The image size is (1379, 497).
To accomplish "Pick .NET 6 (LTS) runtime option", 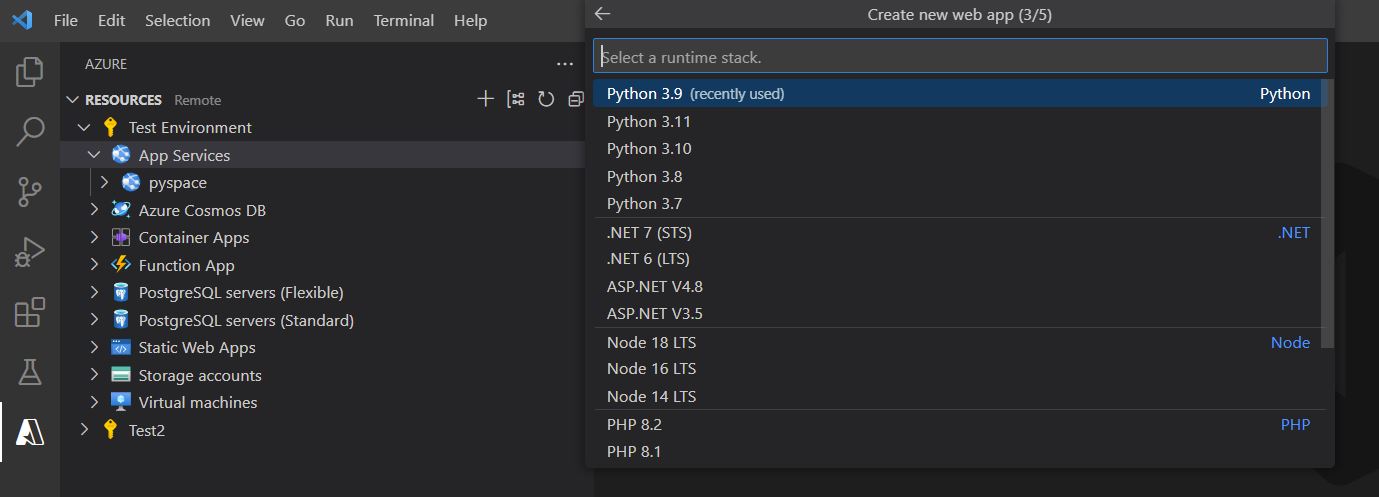I will tap(649, 259).
